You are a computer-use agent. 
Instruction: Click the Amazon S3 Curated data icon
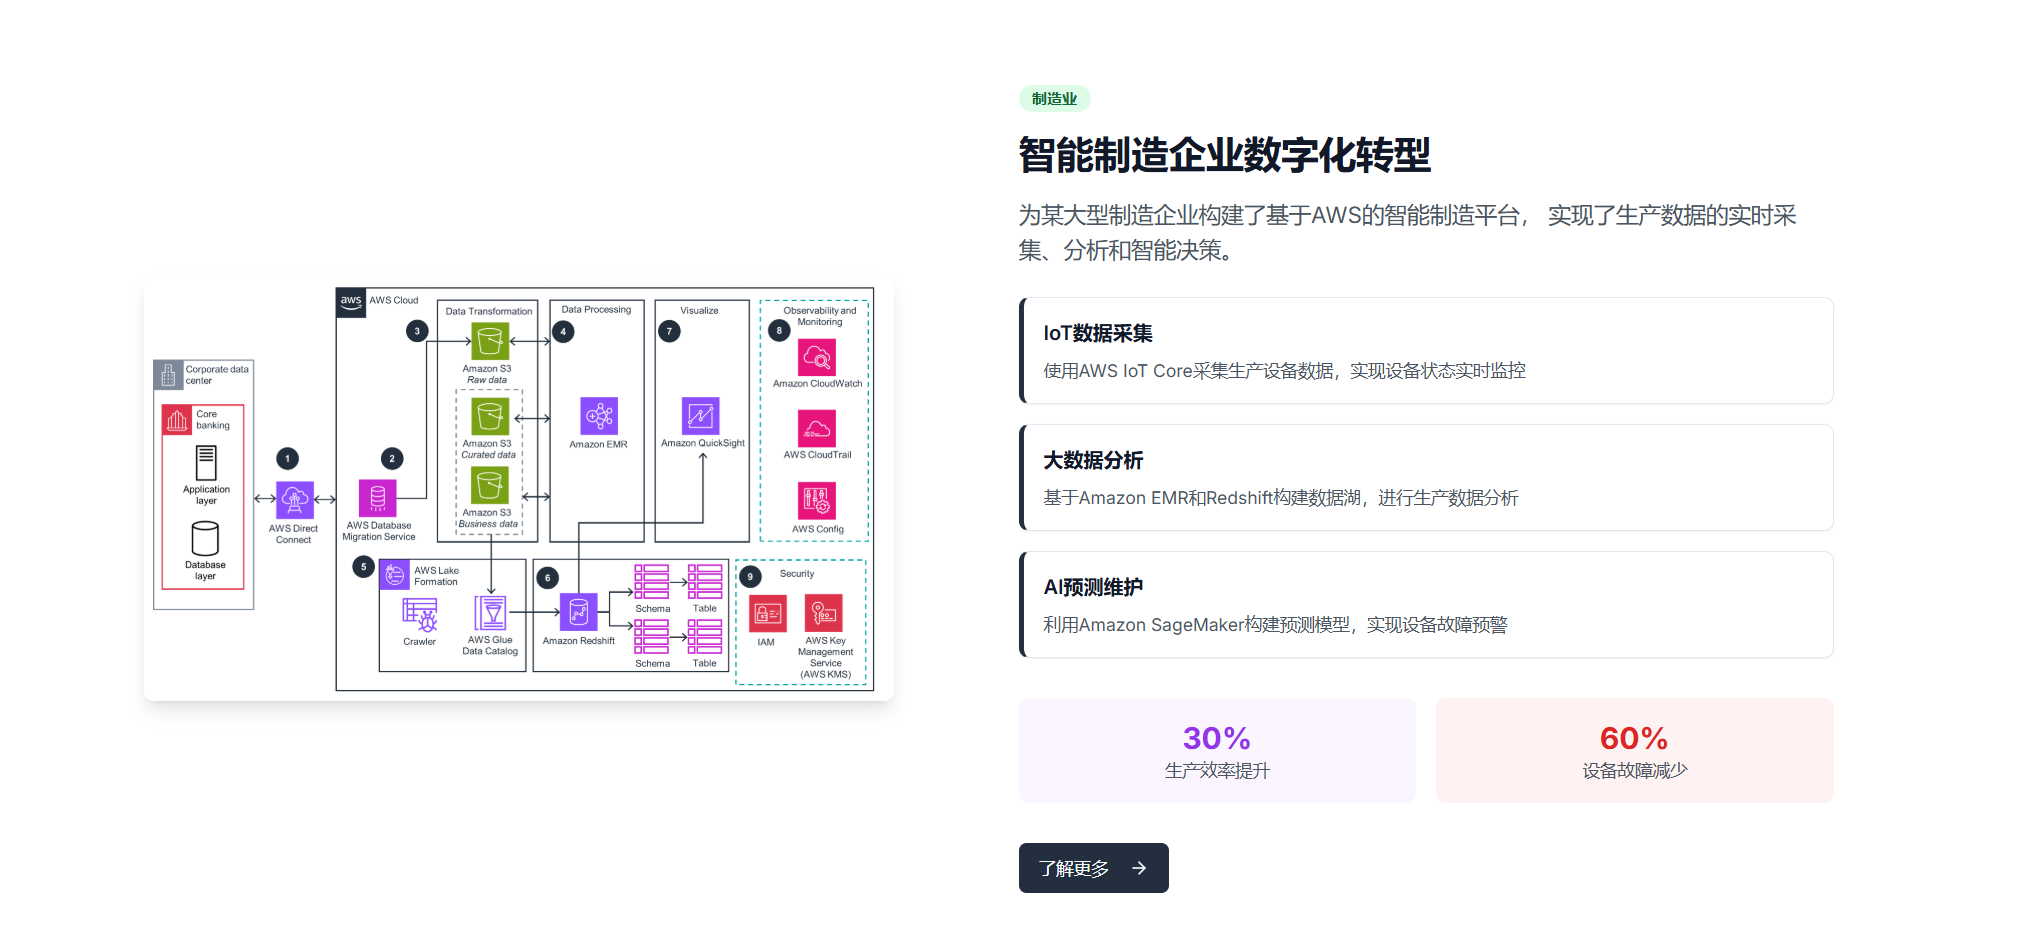[490, 416]
